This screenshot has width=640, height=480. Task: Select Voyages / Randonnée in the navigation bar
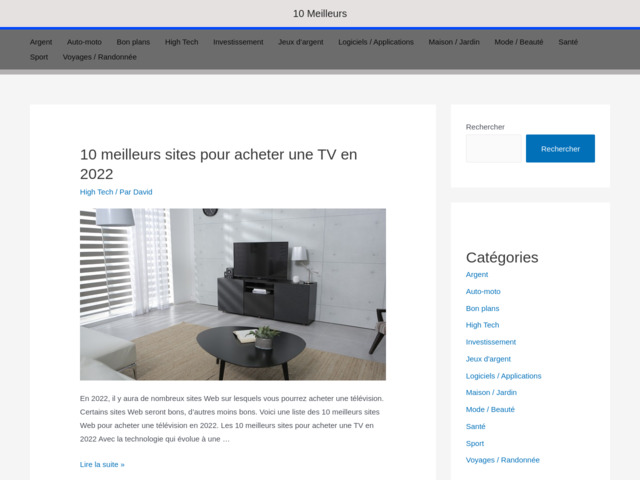tap(100, 57)
